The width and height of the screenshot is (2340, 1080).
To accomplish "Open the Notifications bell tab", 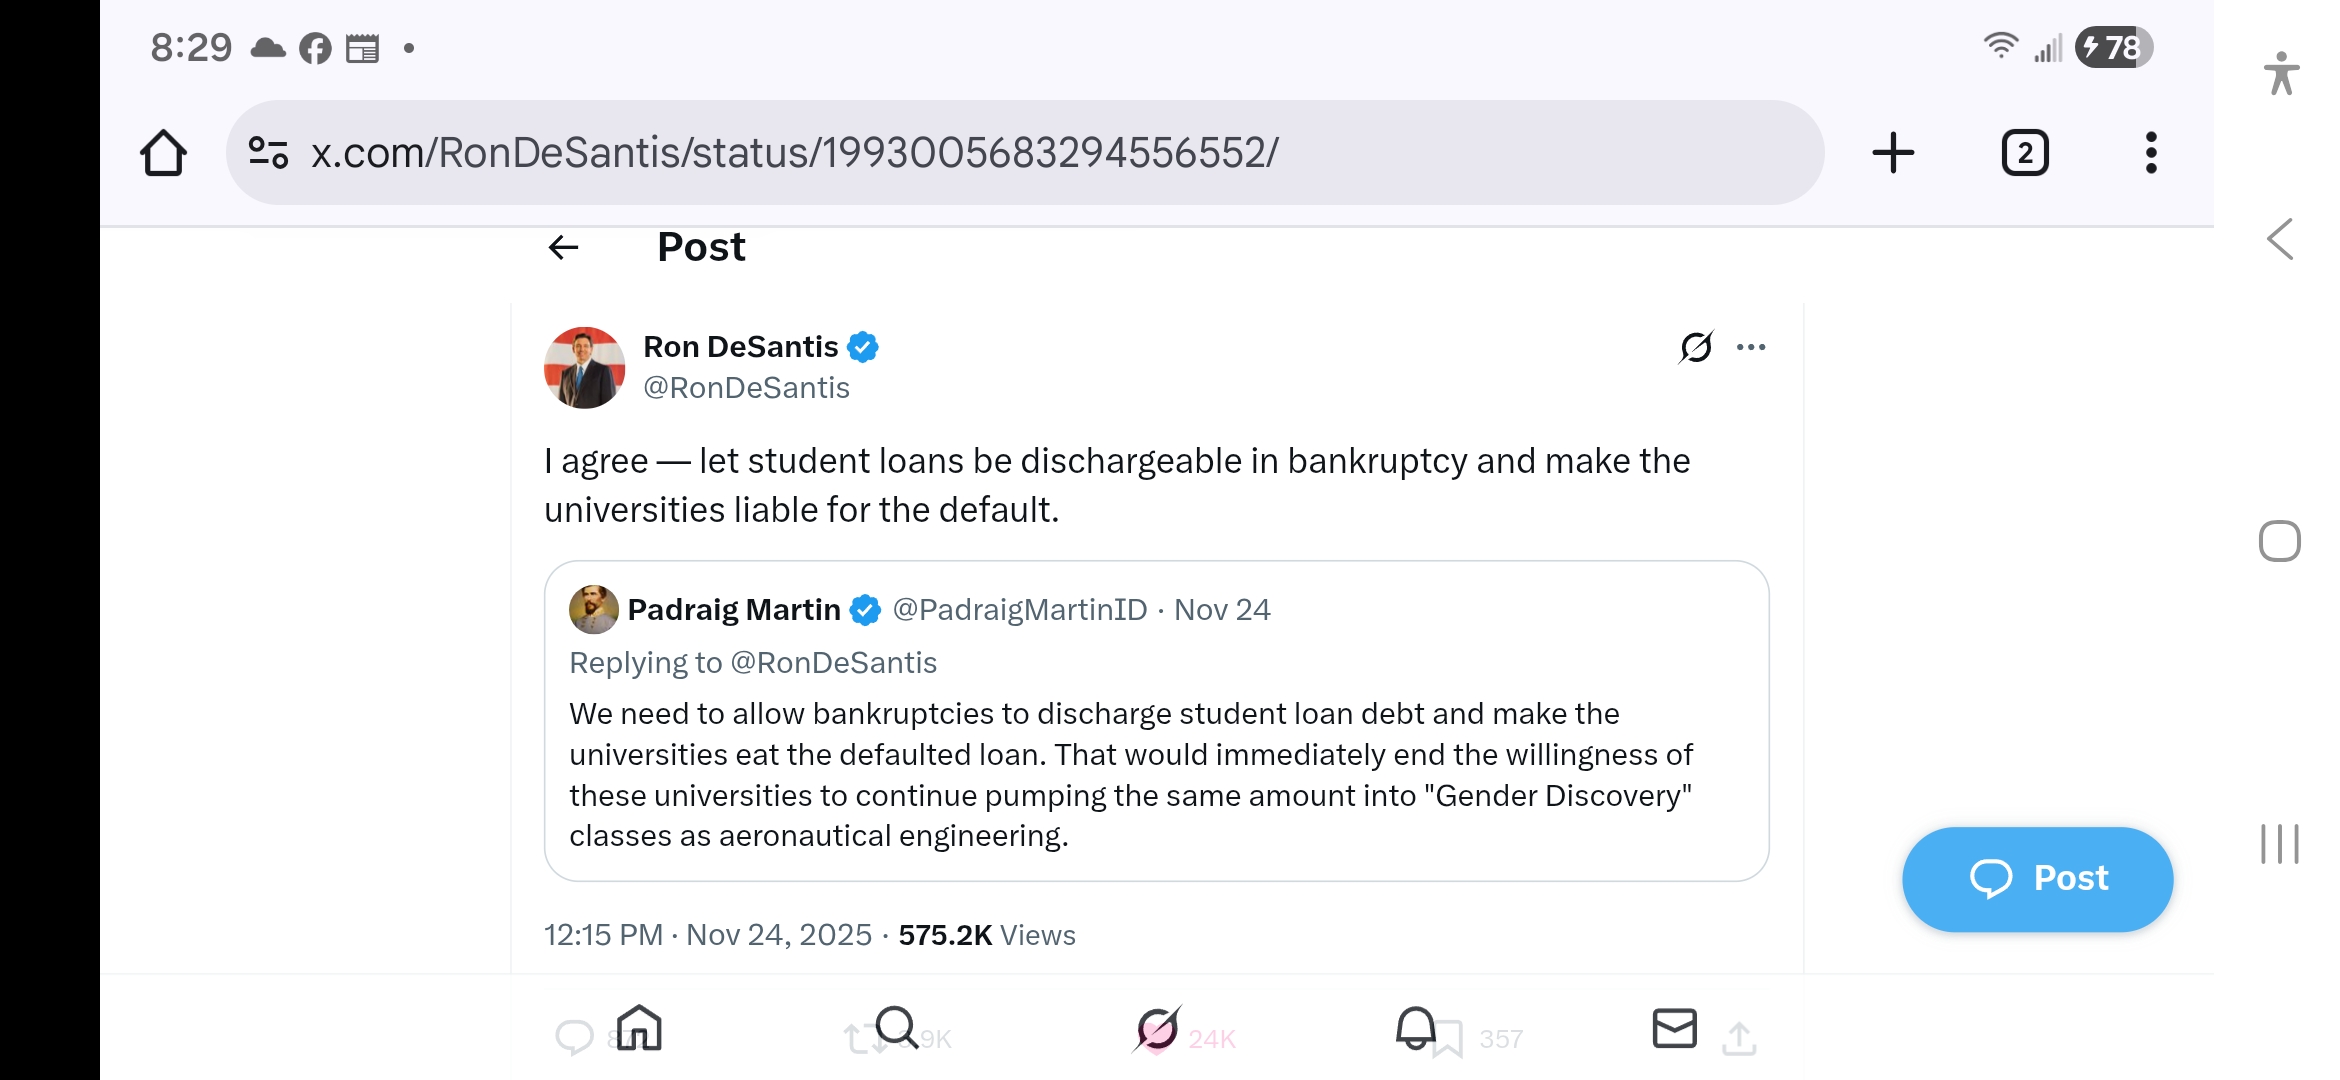I will [1415, 1028].
